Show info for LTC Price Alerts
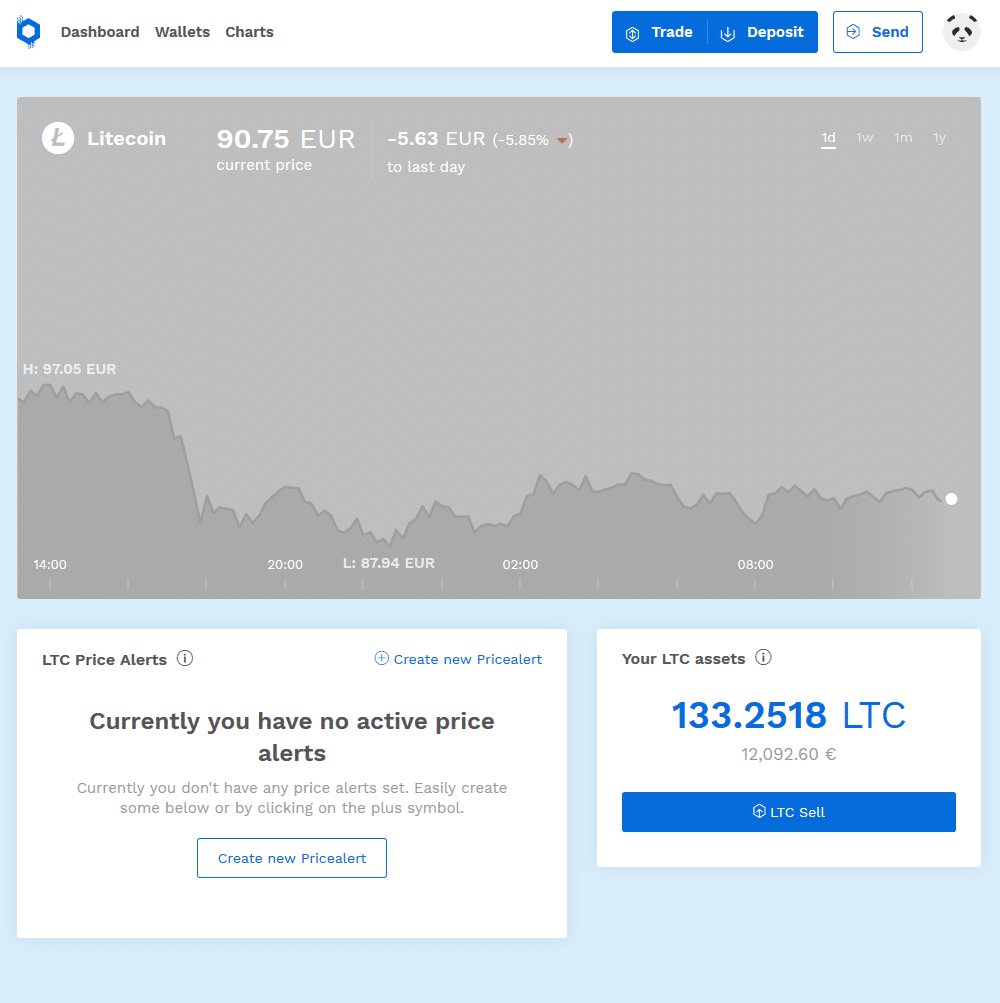The height and width of the screenshot is (1003, 1000). pos(185,658)
